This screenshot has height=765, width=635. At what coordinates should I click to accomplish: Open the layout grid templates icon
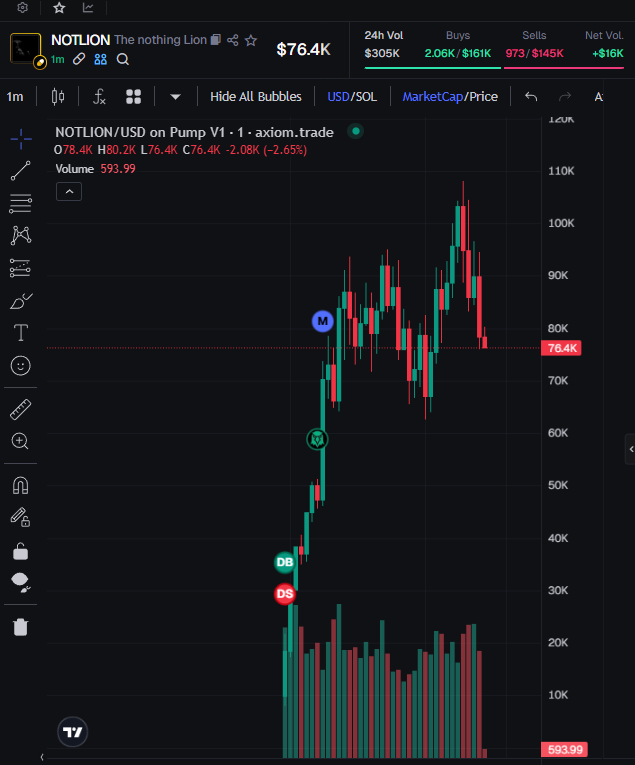(133, 97)
